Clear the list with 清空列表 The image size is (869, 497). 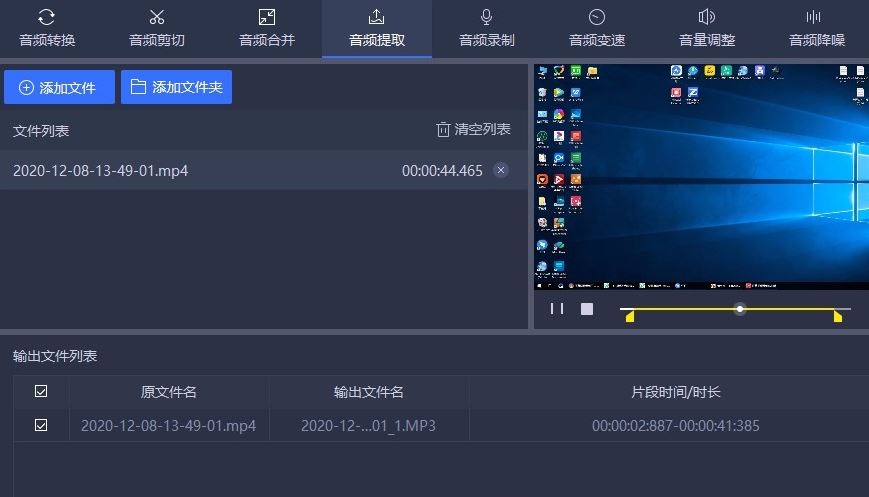(473, 130)
